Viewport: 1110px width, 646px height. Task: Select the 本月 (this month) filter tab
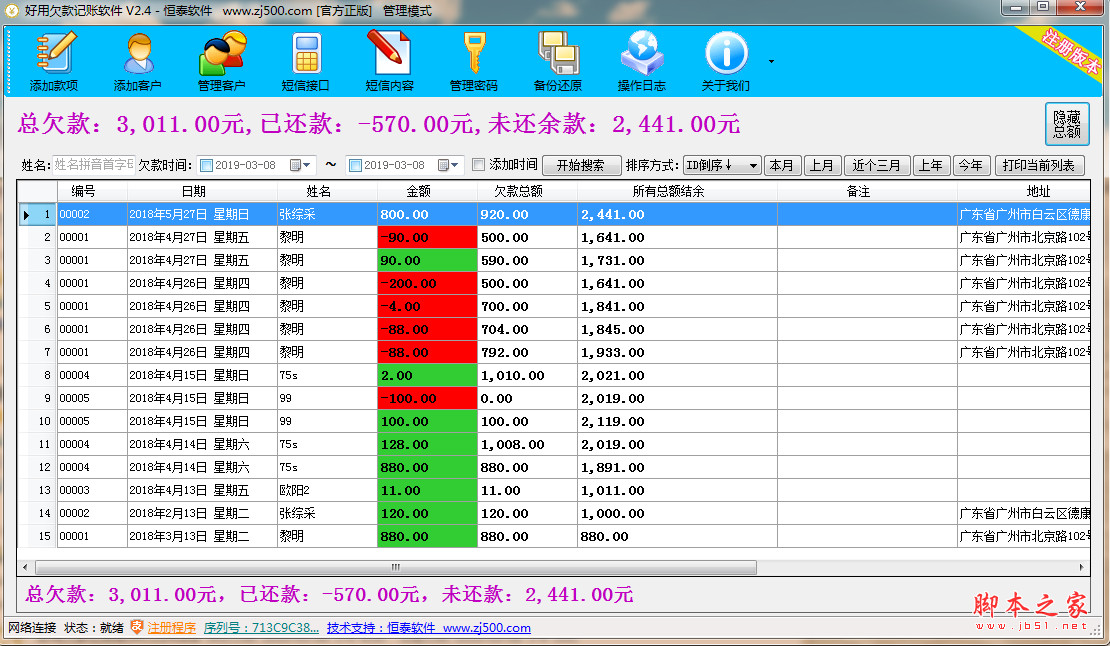(782, 164)
